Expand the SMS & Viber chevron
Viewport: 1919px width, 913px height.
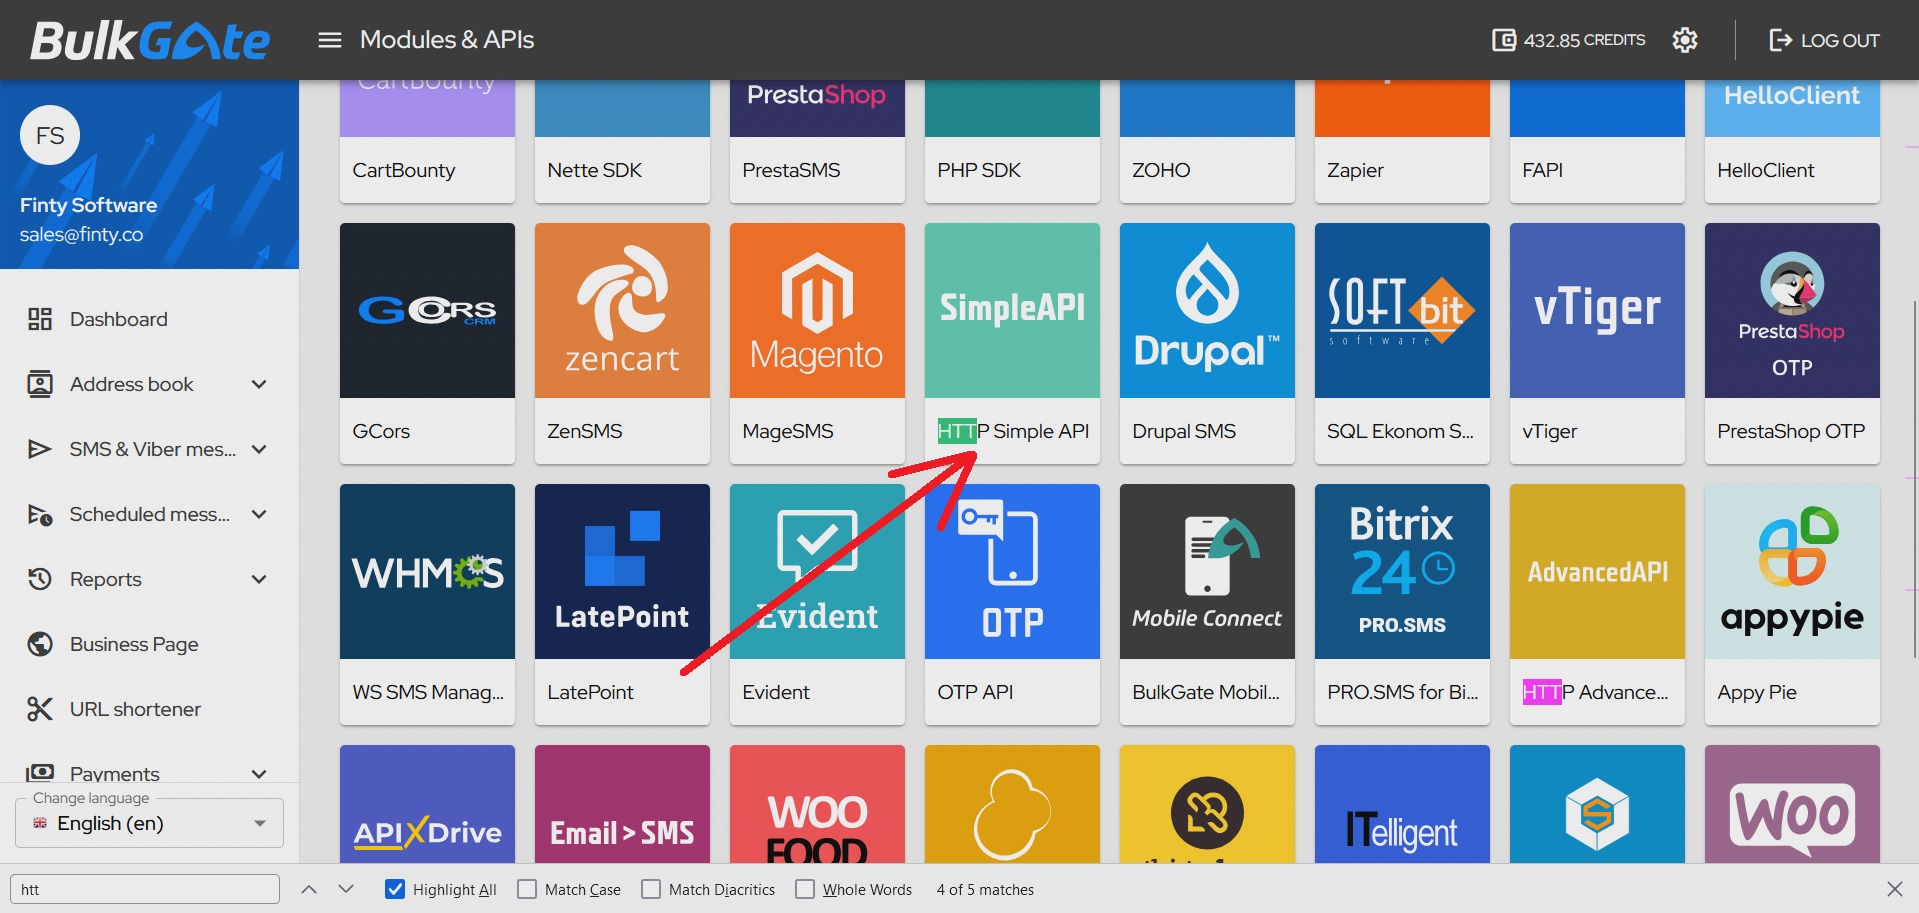[x=259, y=449]
